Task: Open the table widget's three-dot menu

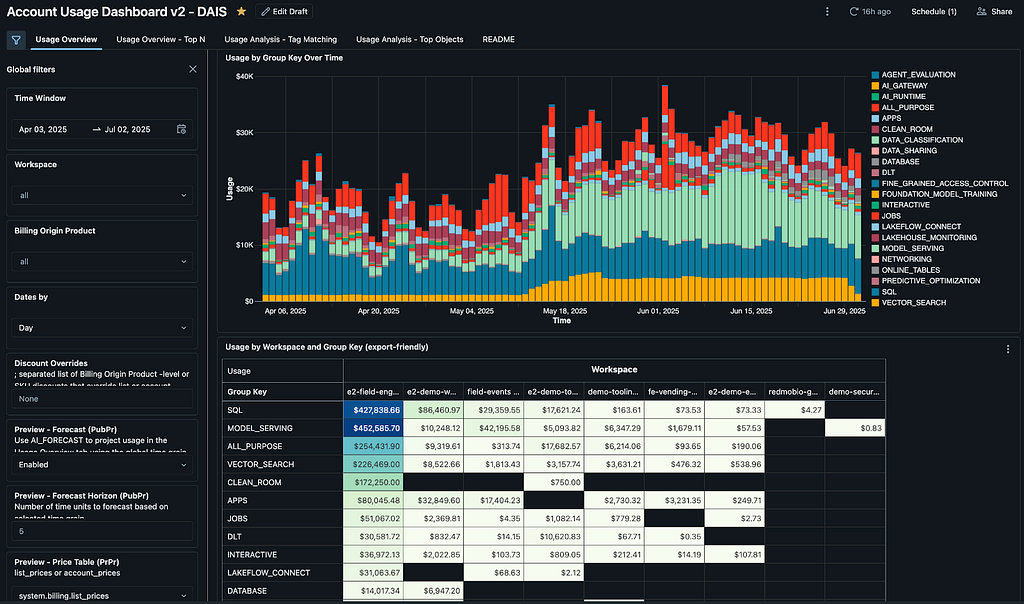Action: 1007,349
